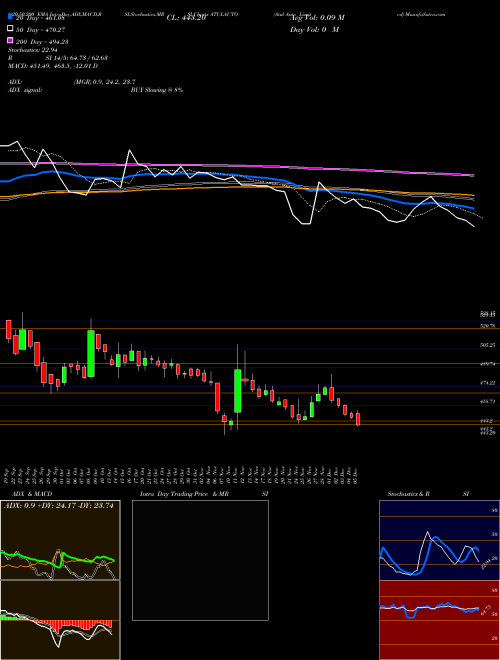Click the blue 20 Day legend swatch
The image size is (500, 660).
[x=10, y=17]
